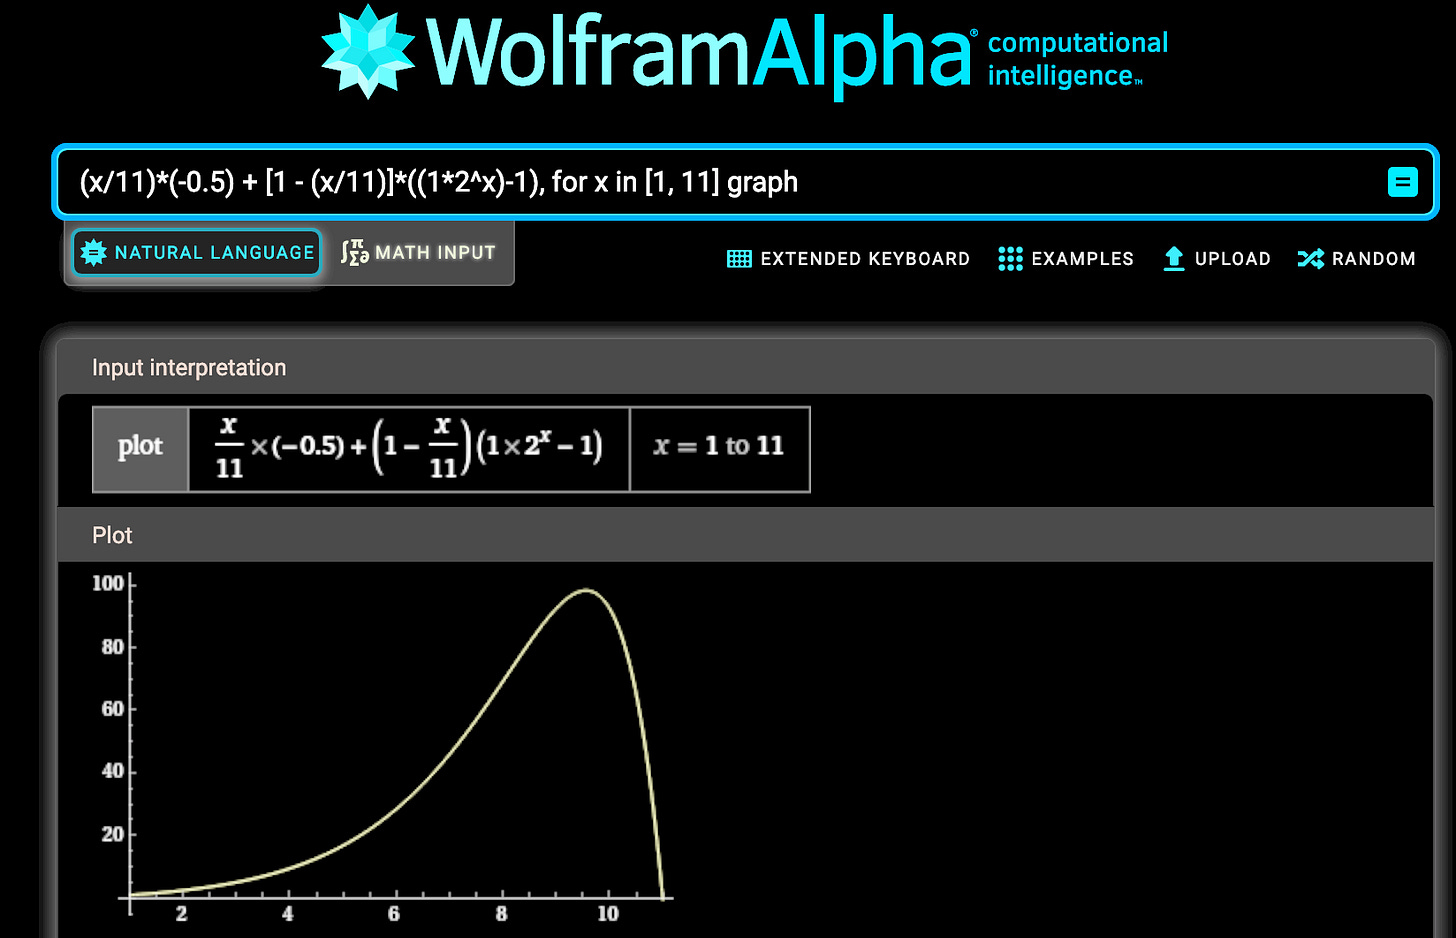Click the x-axis label 6
Screen dimensions: 1456x938
point(394,914)
